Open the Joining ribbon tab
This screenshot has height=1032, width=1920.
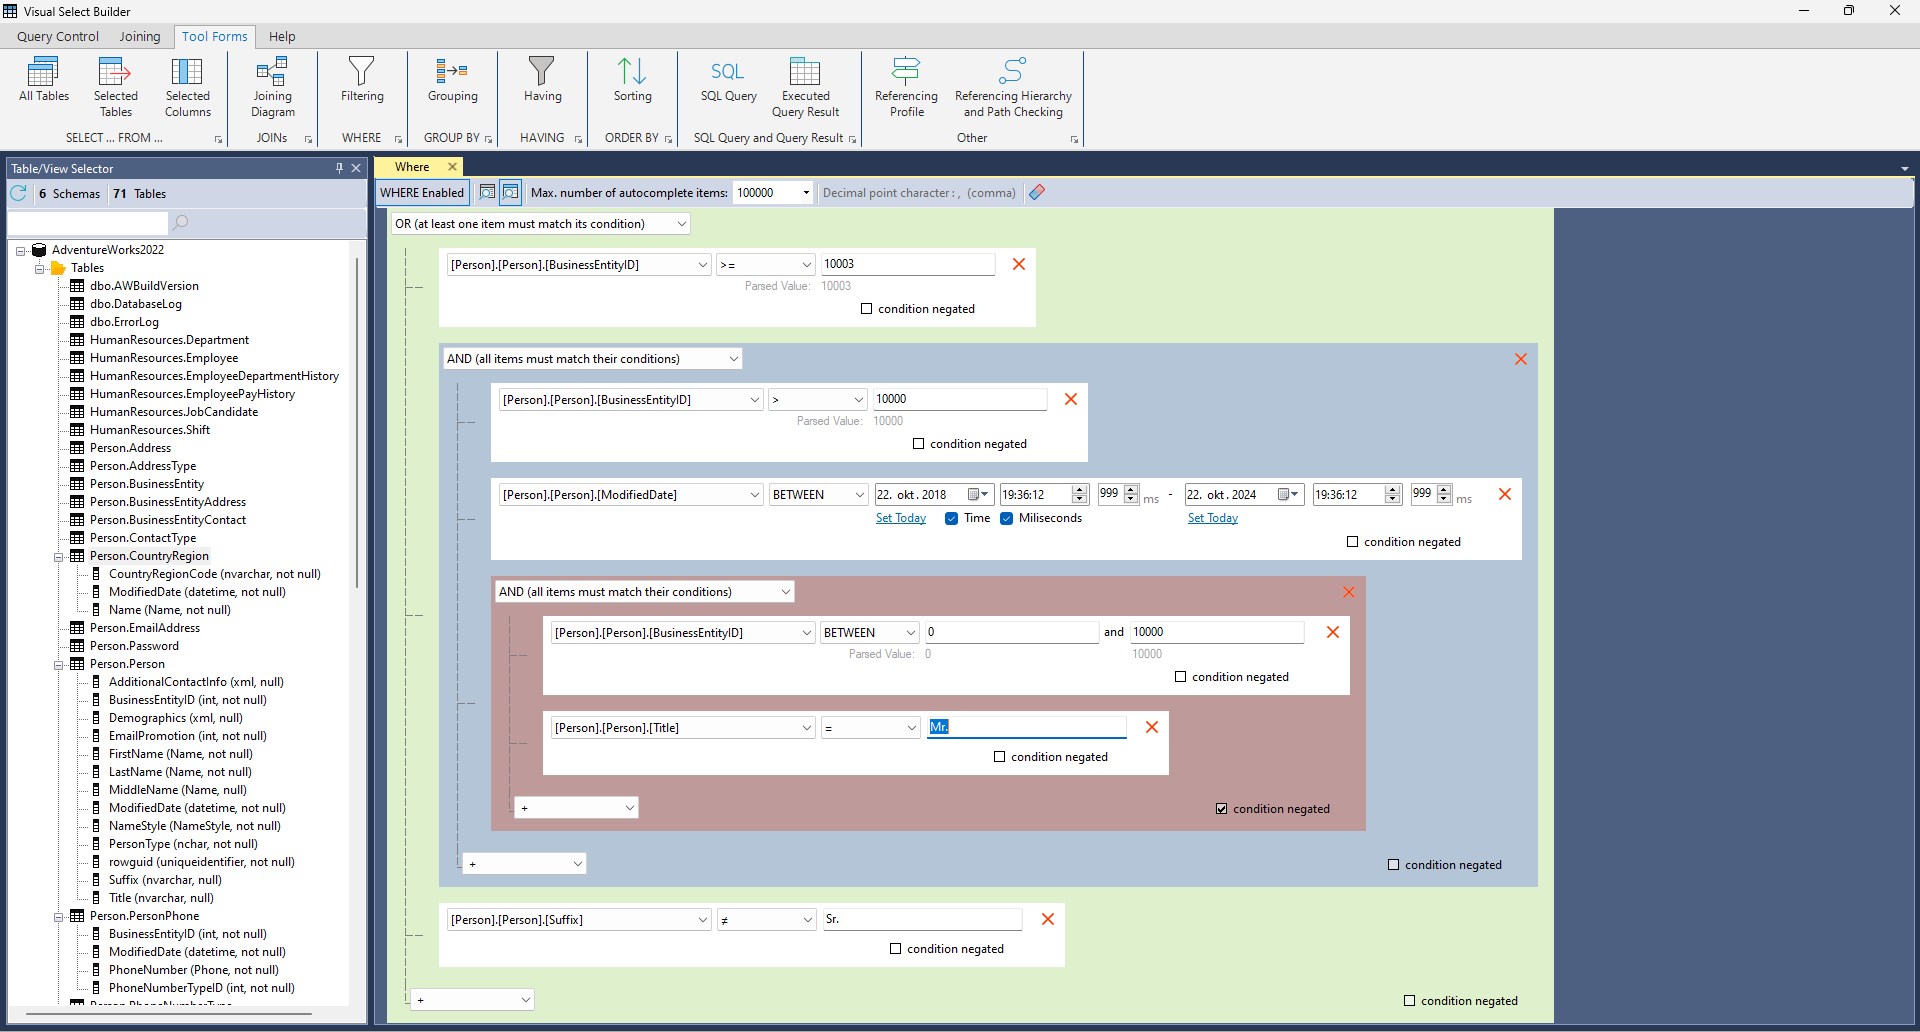[x=140, y=37]
